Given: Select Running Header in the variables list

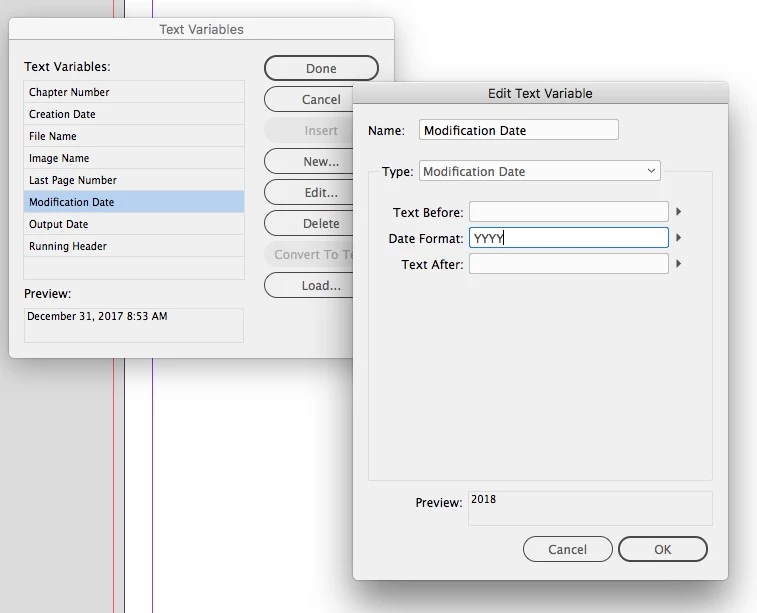Looking at the screenshot, I should [x=134, y=246].
